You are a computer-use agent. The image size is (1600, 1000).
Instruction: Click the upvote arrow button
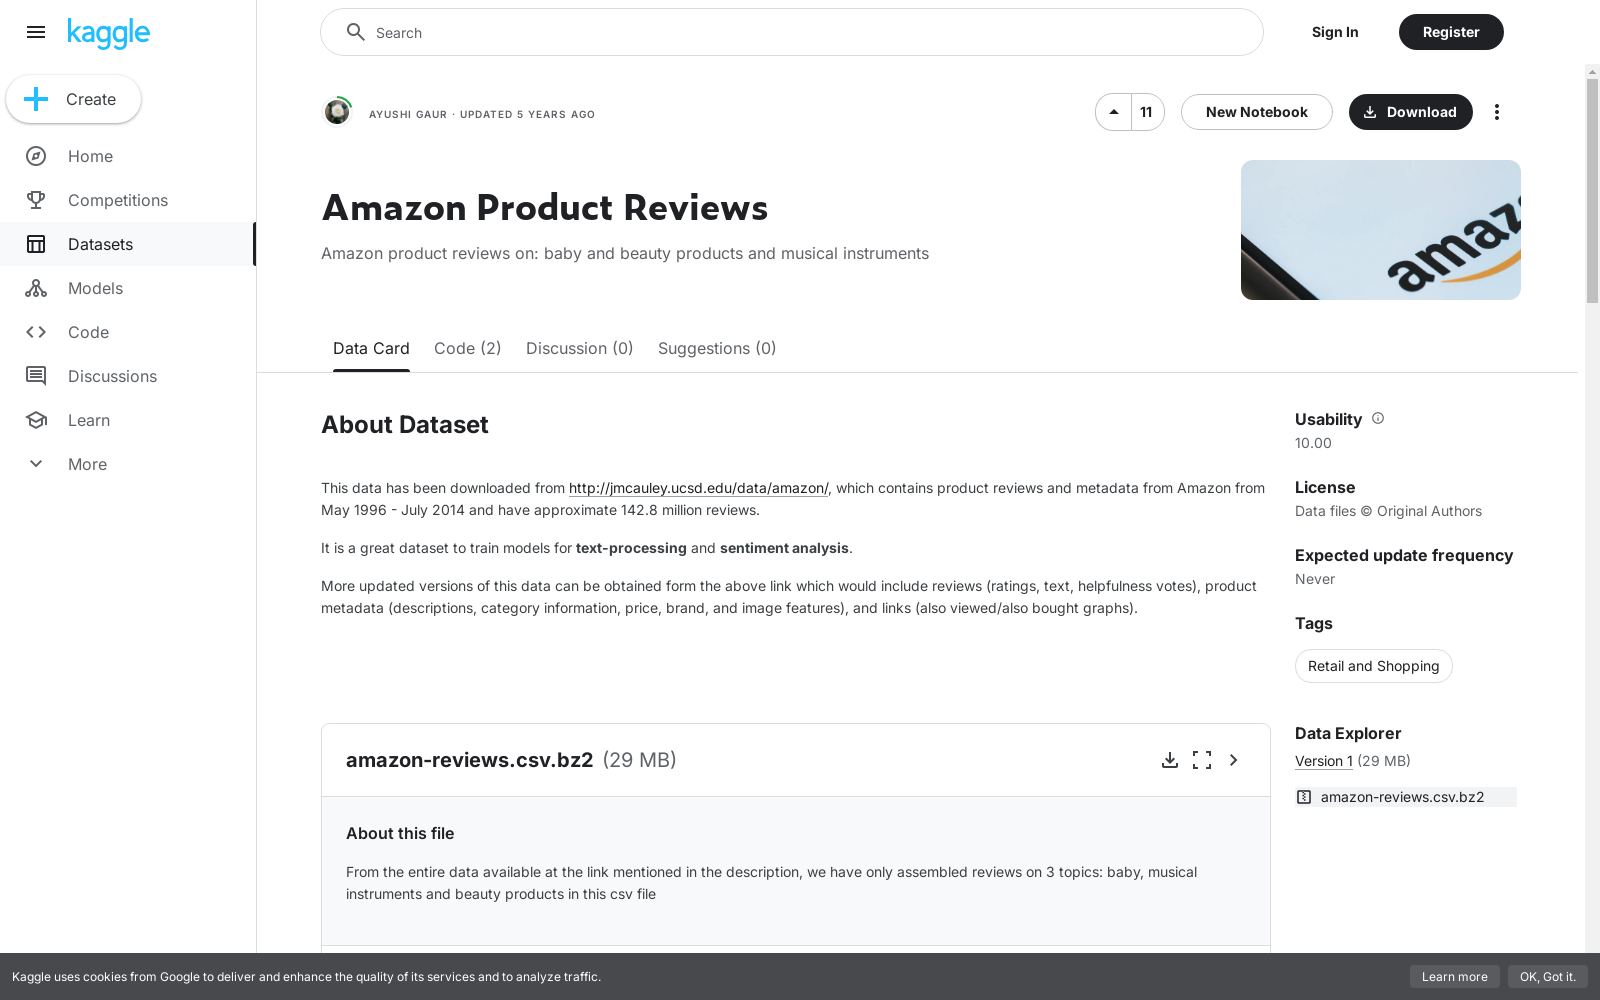pos(1113,112)
